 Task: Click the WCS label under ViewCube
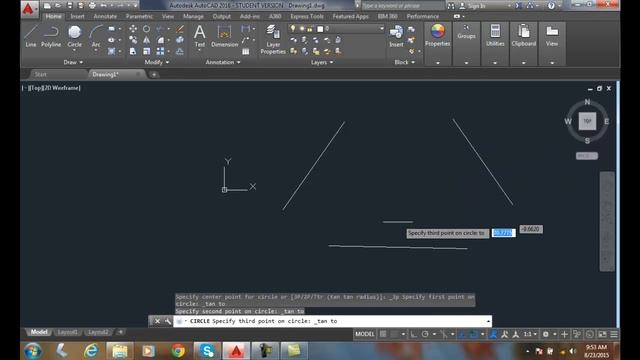[x=587, y=156]
